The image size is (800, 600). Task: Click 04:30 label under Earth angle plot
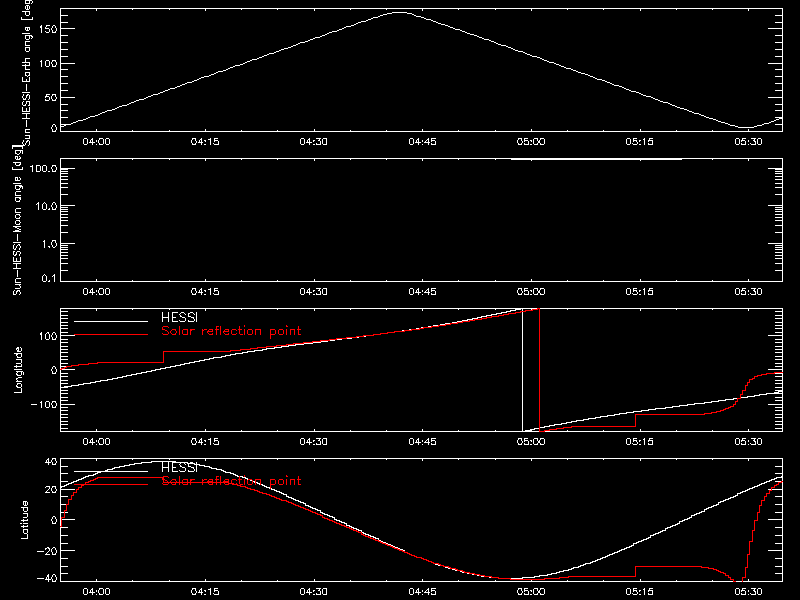click(x=314, y=141)
